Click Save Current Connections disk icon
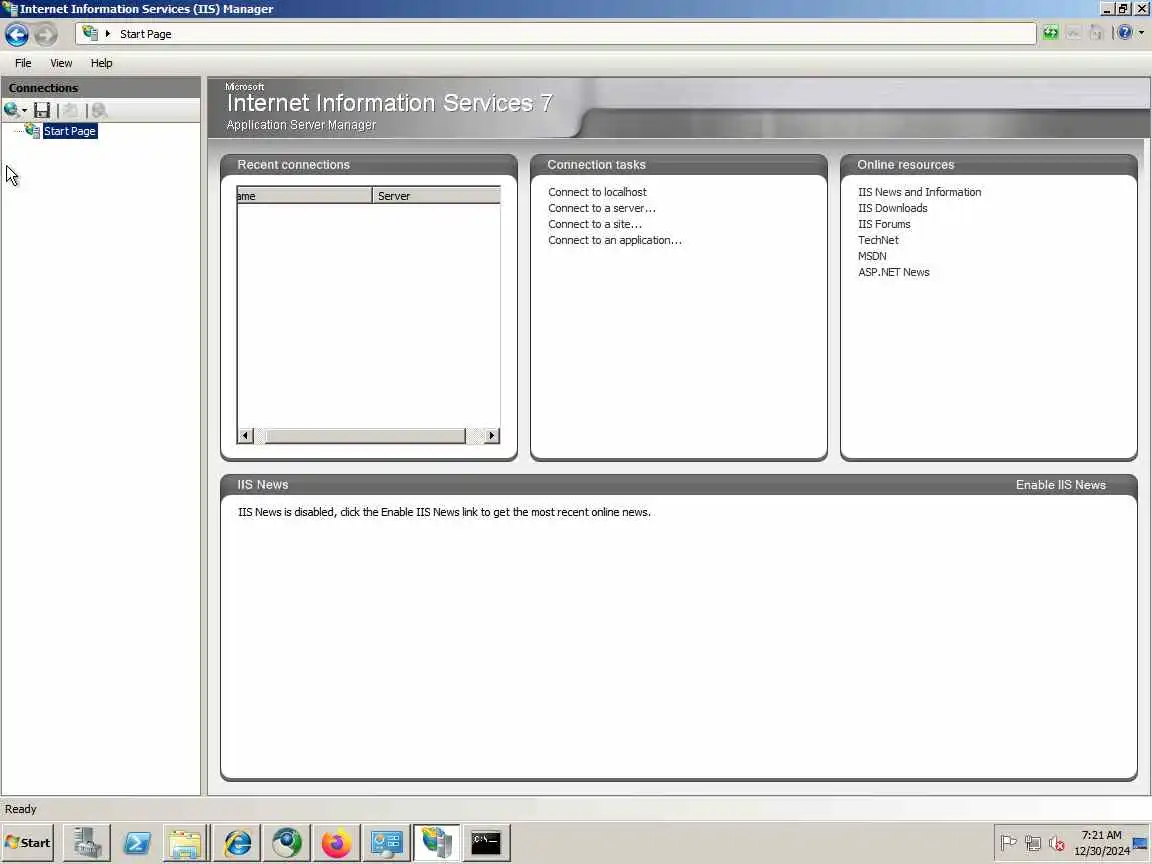1152x864 pixels. [42, 110]
